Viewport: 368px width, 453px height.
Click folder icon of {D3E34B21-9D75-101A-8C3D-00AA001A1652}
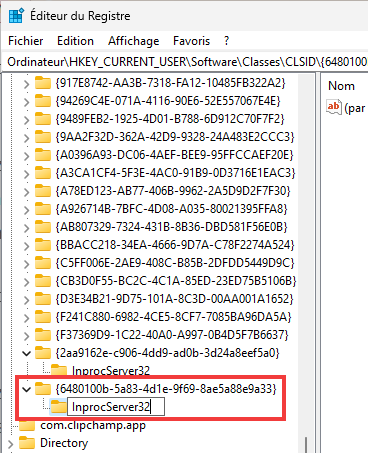(43, 299)
